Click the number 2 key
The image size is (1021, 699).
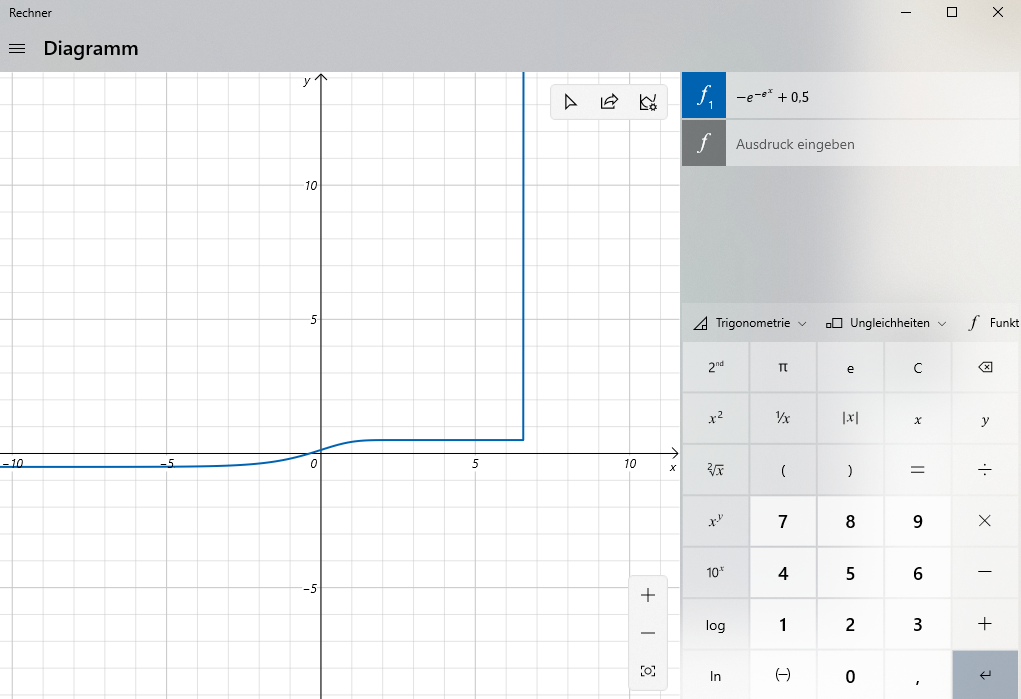point(850,624)
